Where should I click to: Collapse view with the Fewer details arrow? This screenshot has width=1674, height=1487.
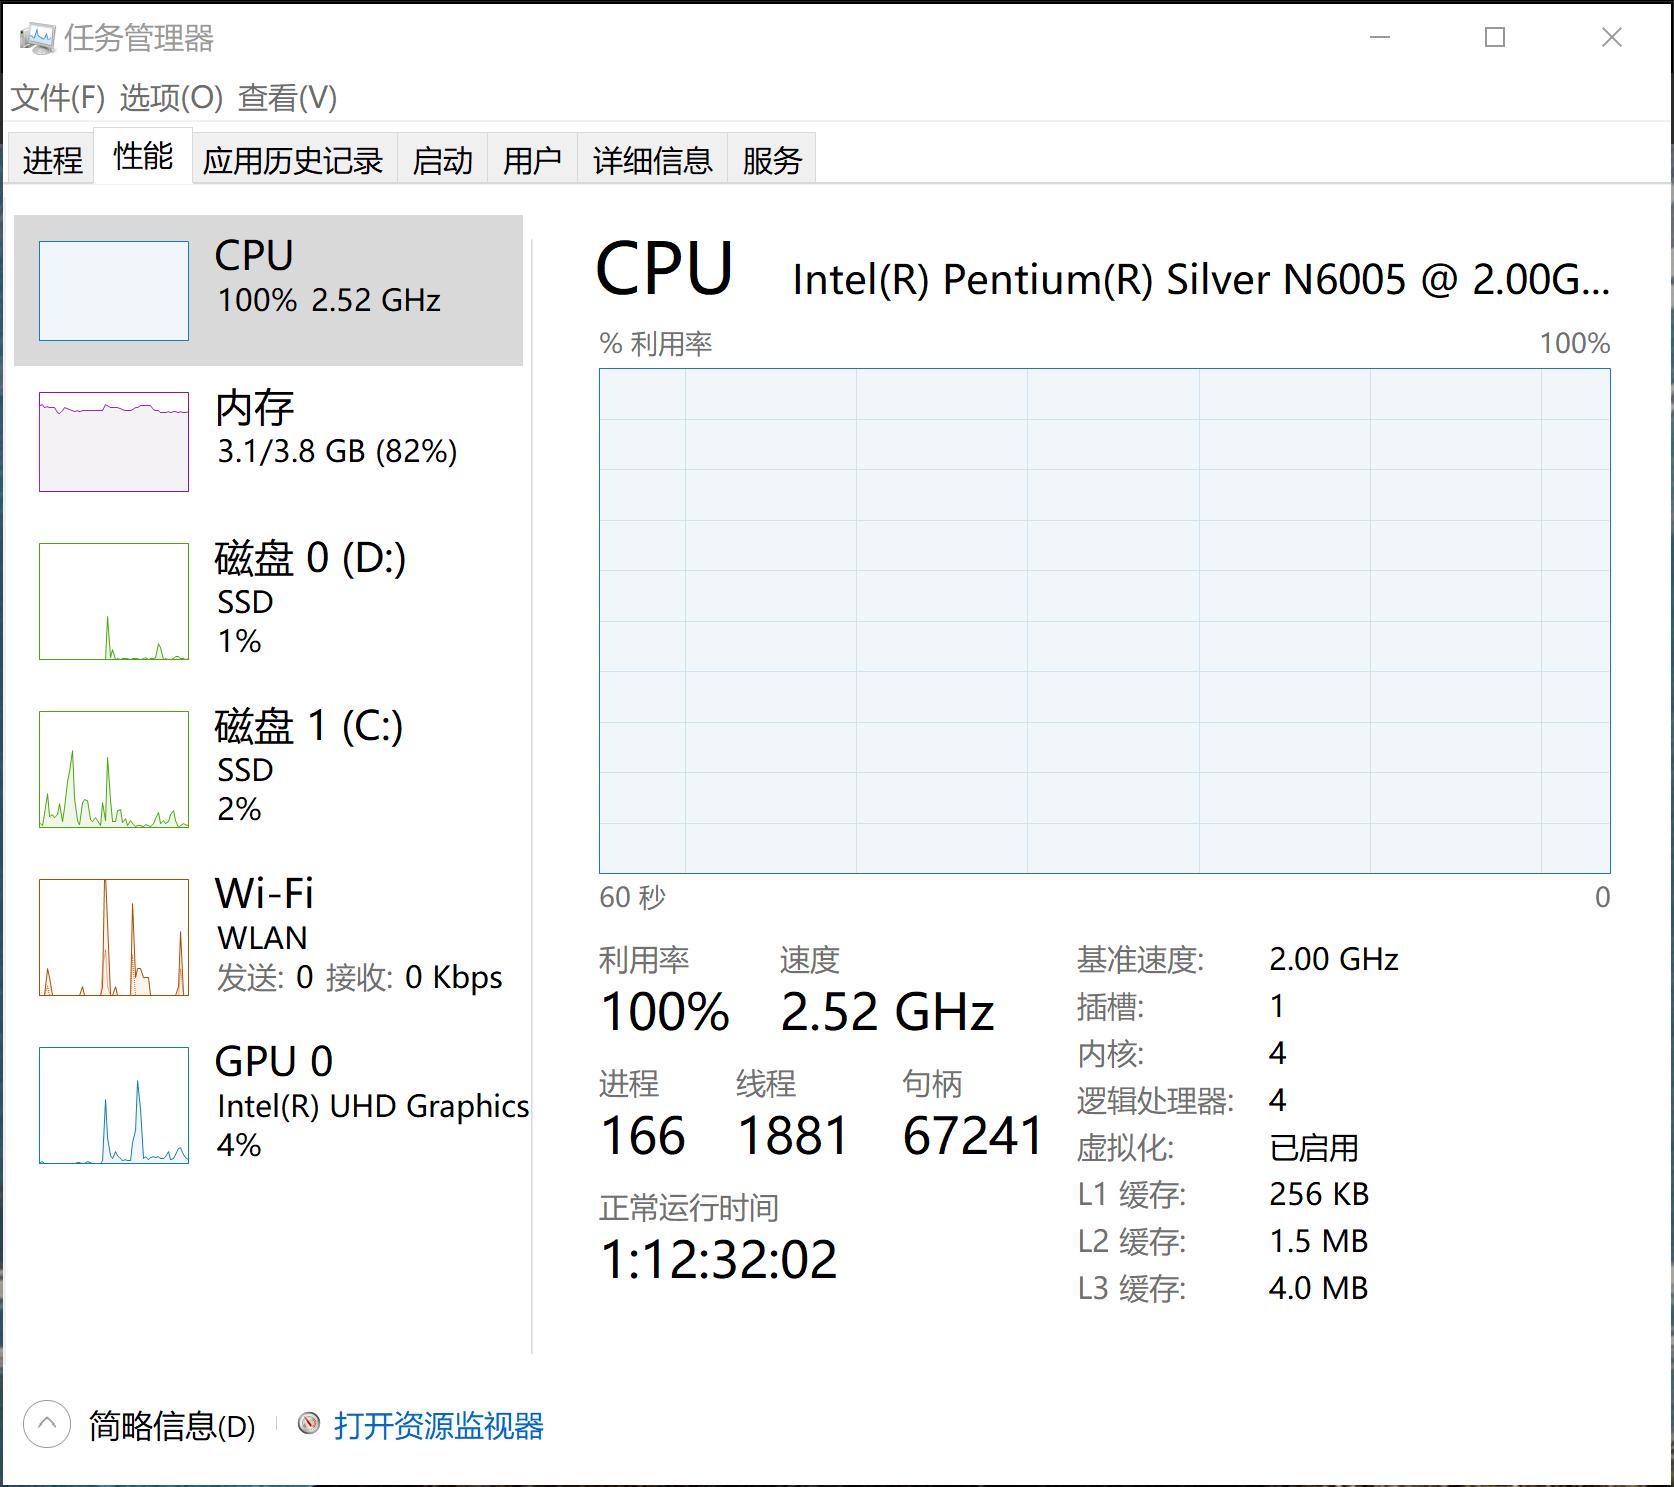point(46,1425)
